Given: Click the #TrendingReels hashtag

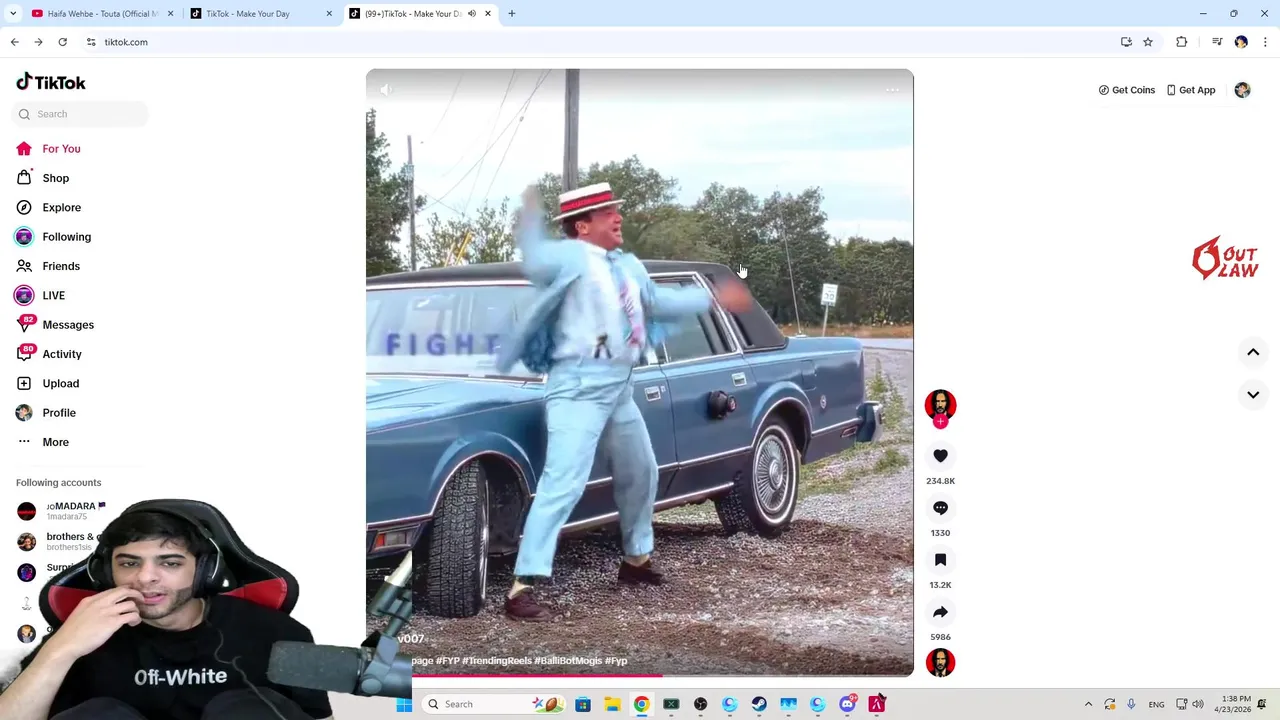Looking at the screenshot, I should (x=497, y=661).
